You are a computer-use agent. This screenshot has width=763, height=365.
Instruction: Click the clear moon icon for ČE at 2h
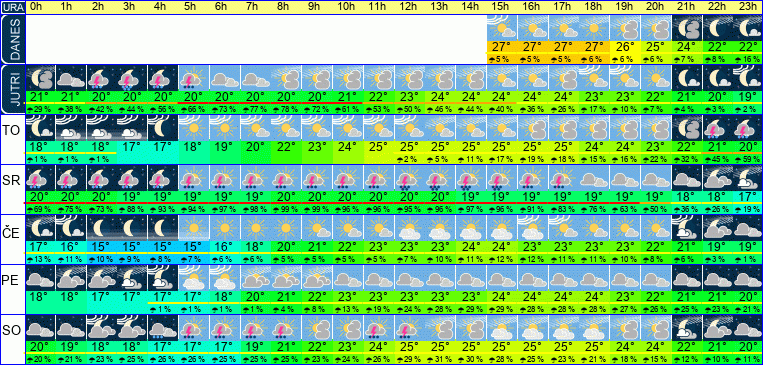click(101, 228)
